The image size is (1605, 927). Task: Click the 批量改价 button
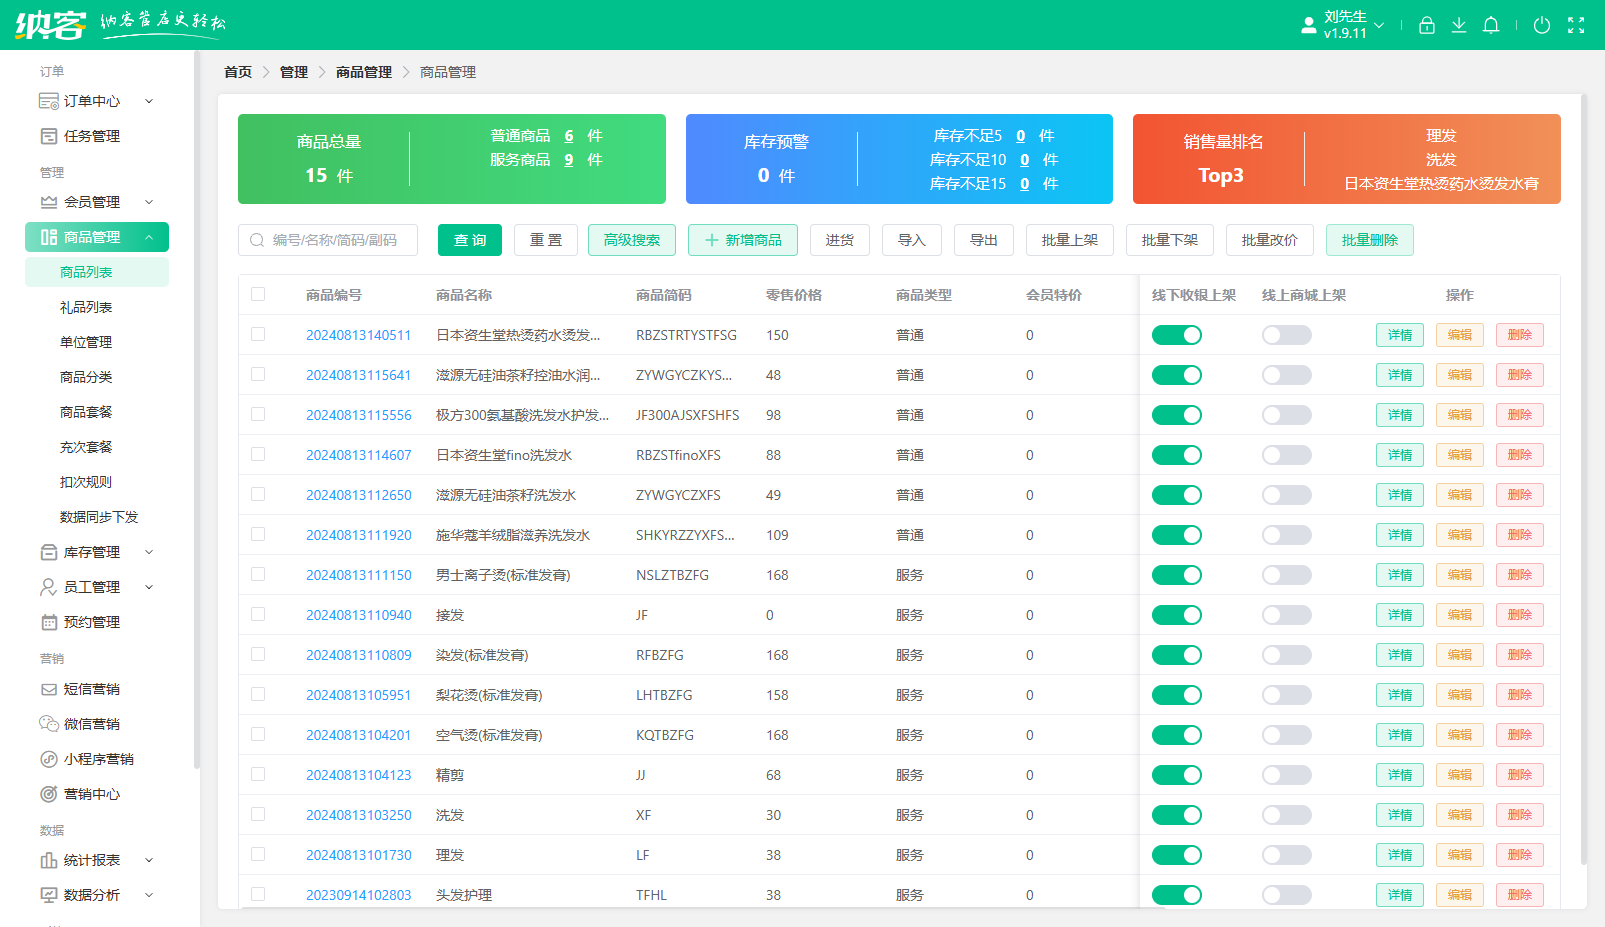[1270, 240]
